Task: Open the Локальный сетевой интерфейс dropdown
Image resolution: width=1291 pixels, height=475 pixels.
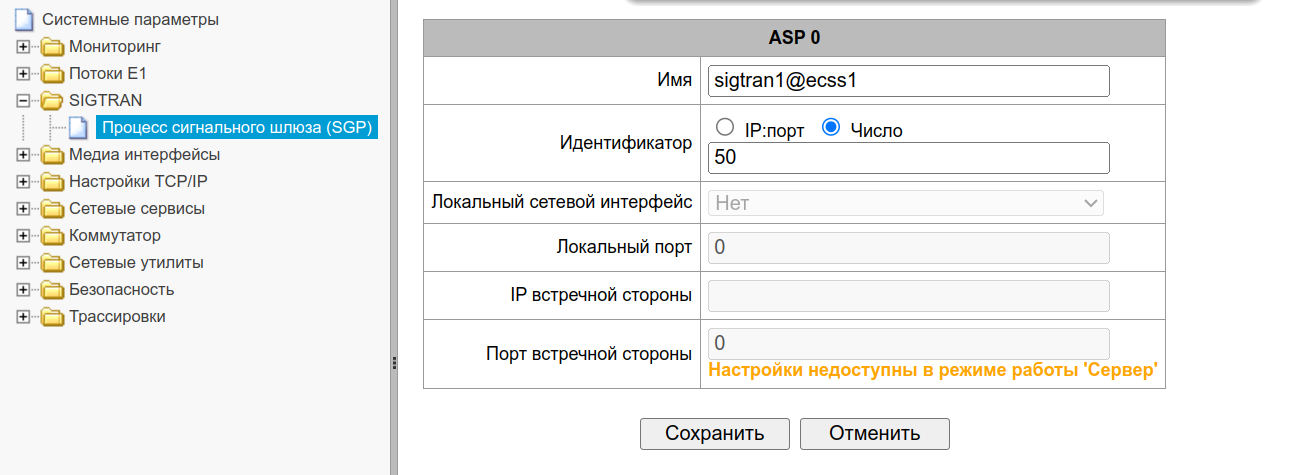Action: (x=906, y=203)
